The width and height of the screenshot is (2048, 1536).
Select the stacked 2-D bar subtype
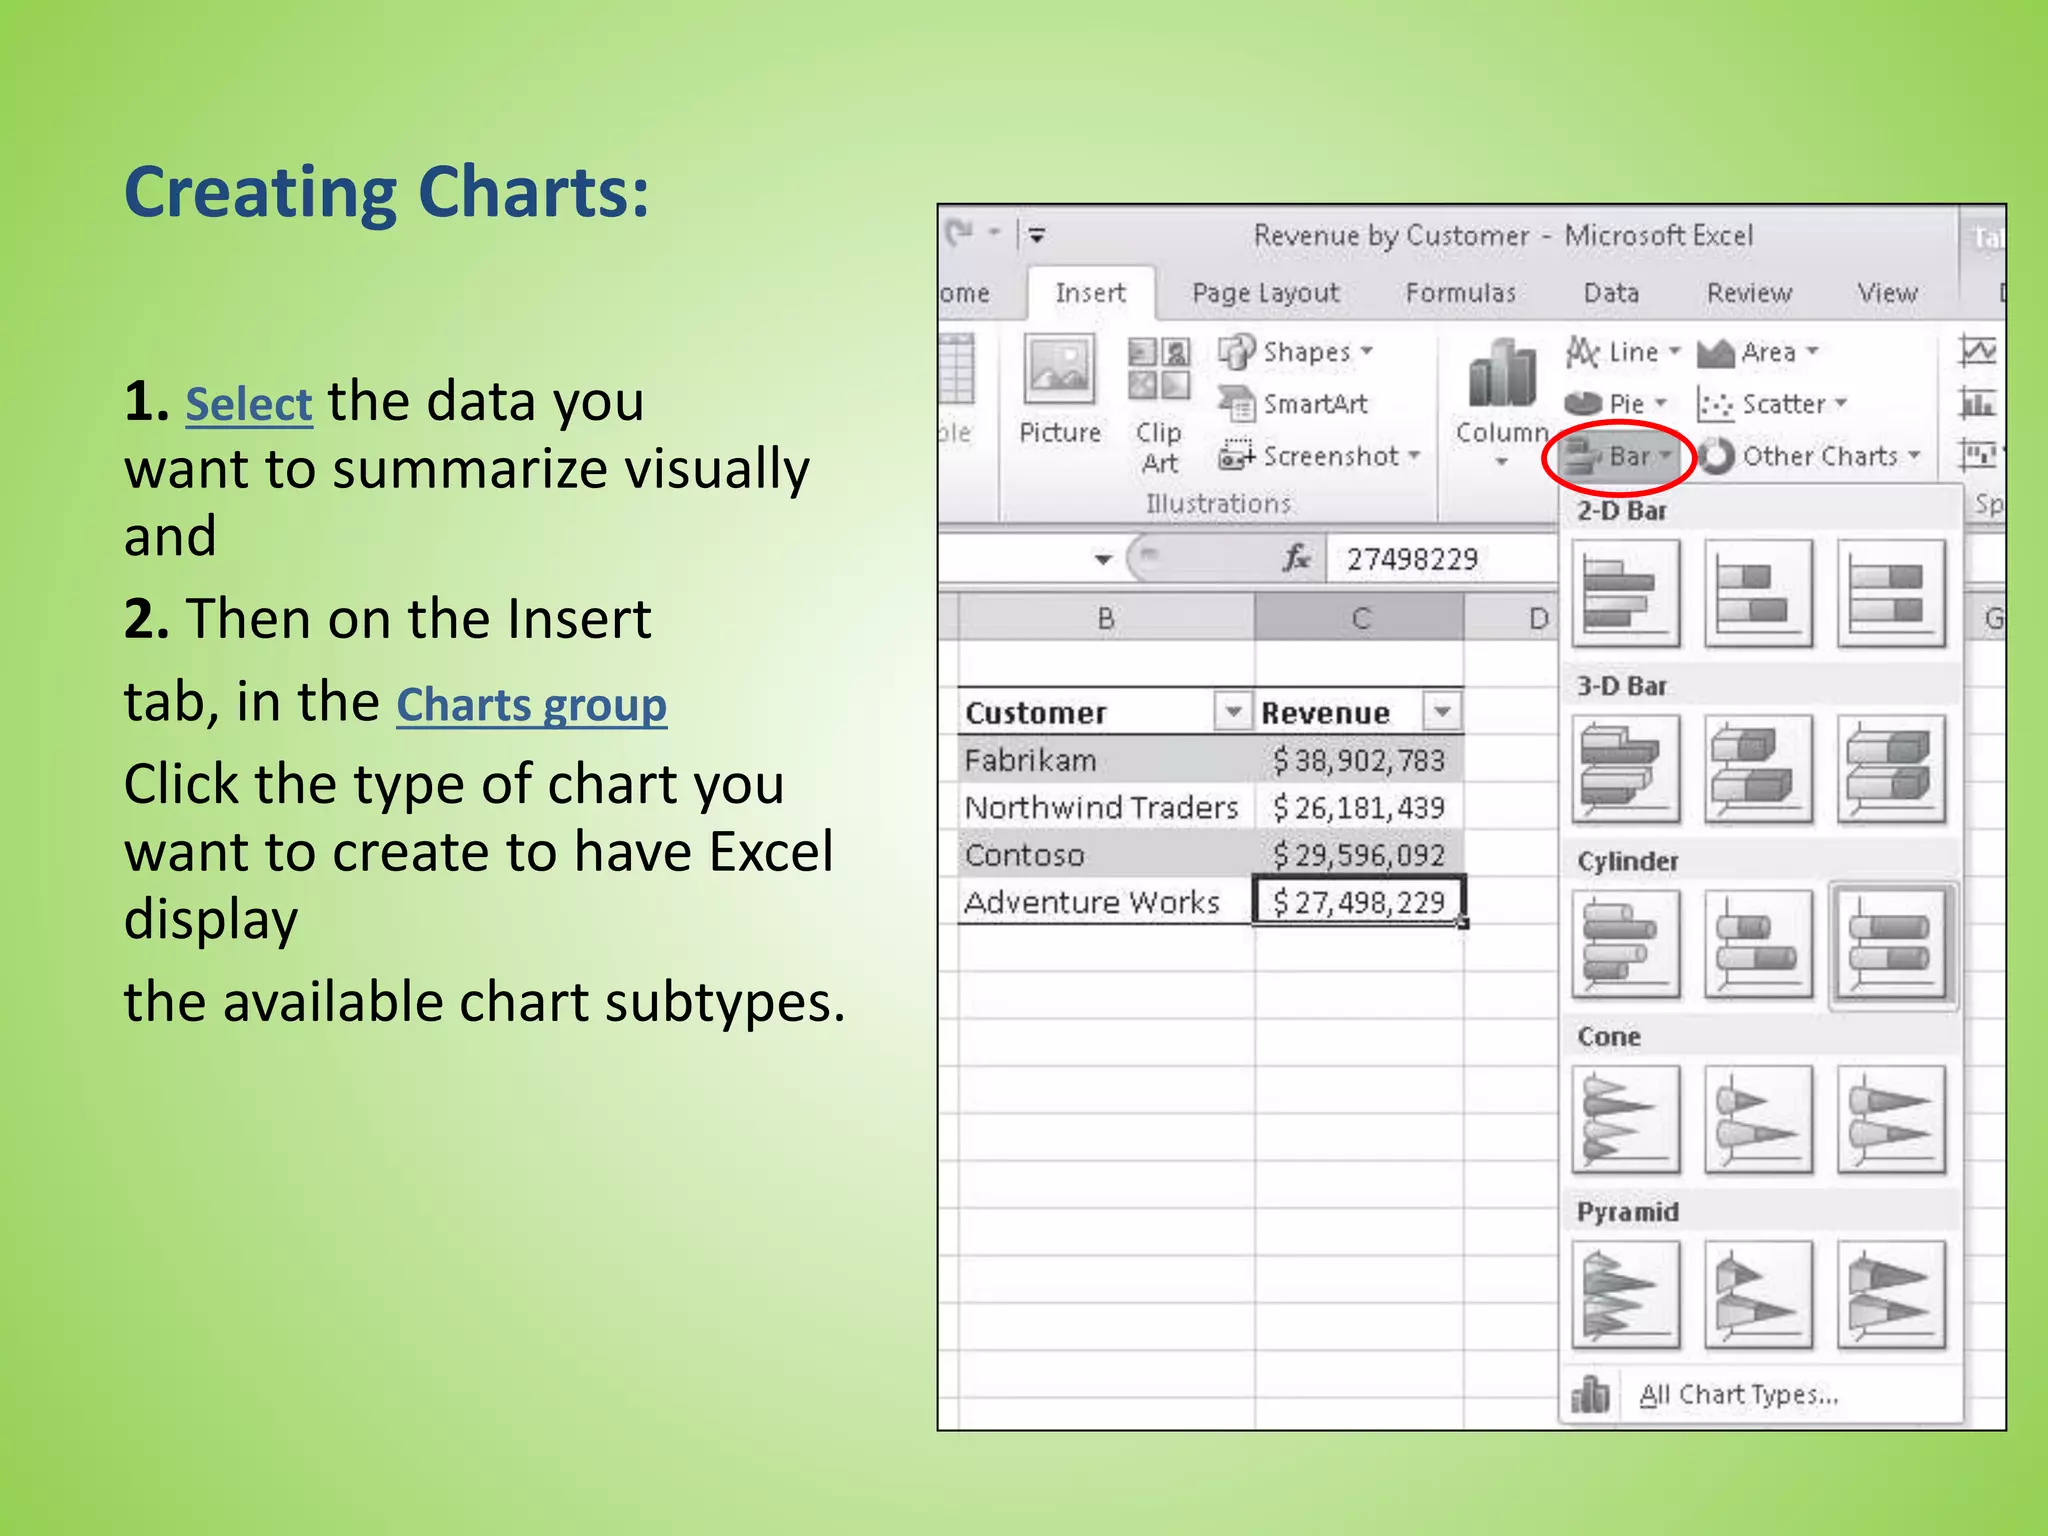[1758, 593]
